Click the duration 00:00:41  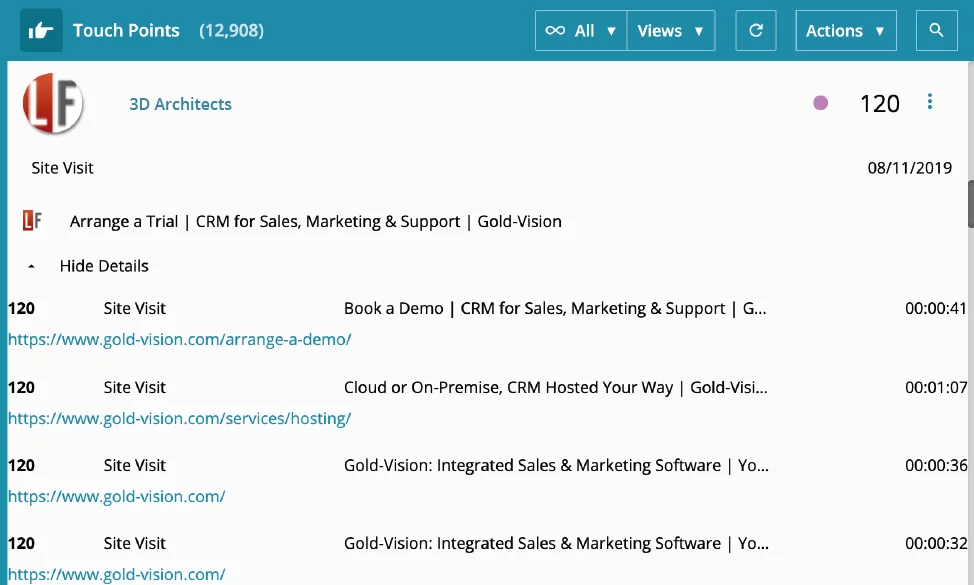point(935,309)
